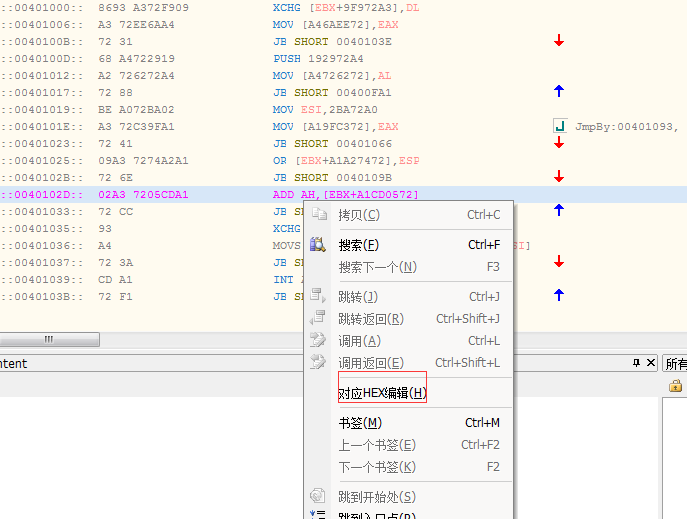
Task: Click highlighted instruction ADD AH,[EBX+A1CD0572]
Action: [x=346, y=194]
